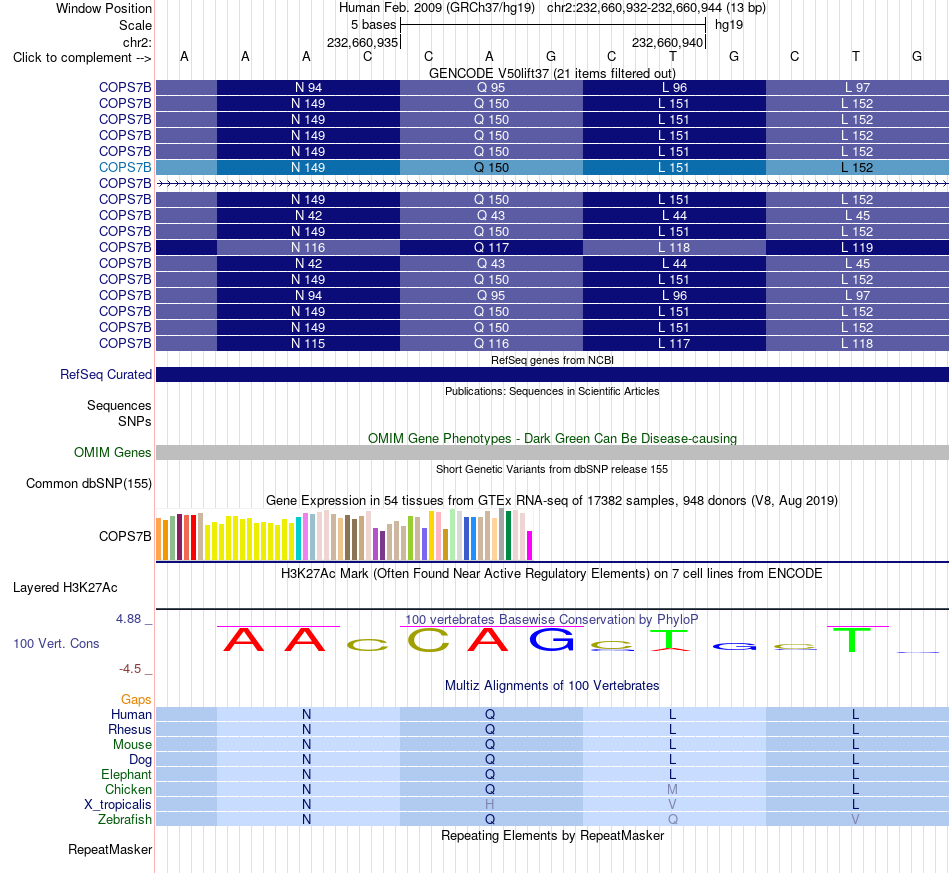Click the H residue in X_tropicalis row
The image size is (950, 873).
coord(490,805)
